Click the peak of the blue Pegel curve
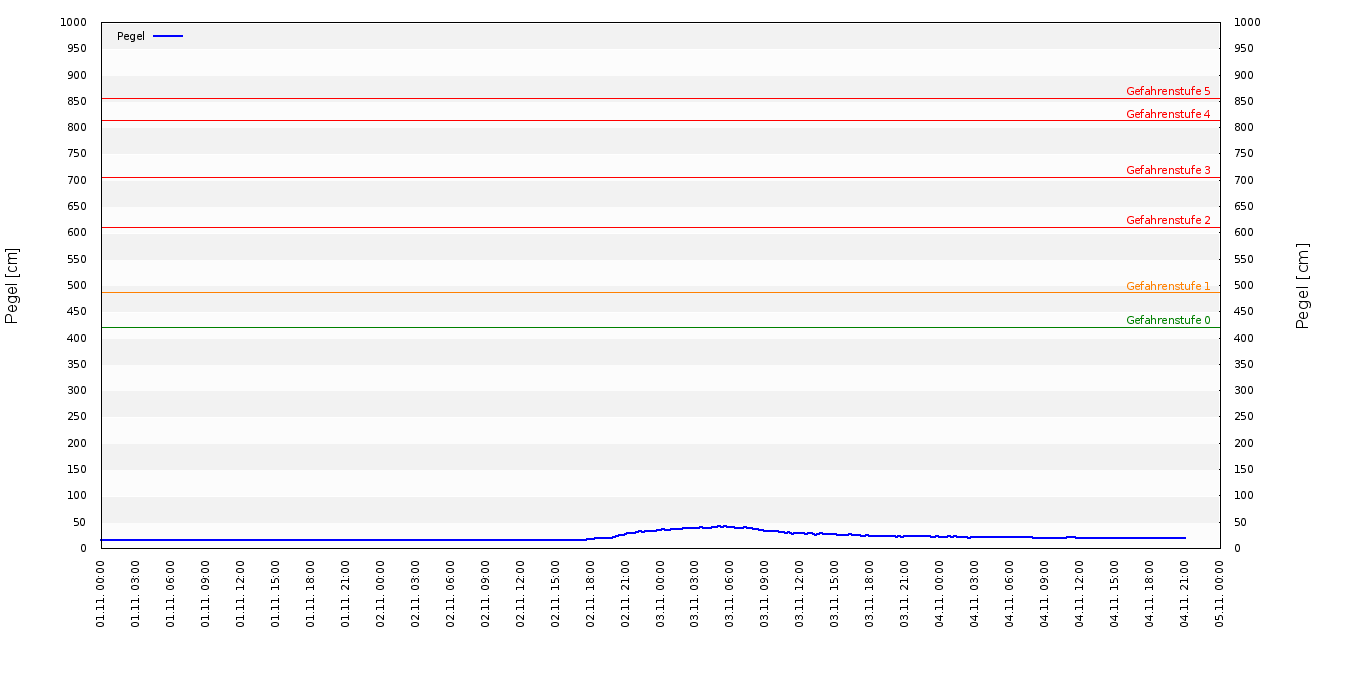The width and height of the screenshot is (1350, 700). (720, 526)
